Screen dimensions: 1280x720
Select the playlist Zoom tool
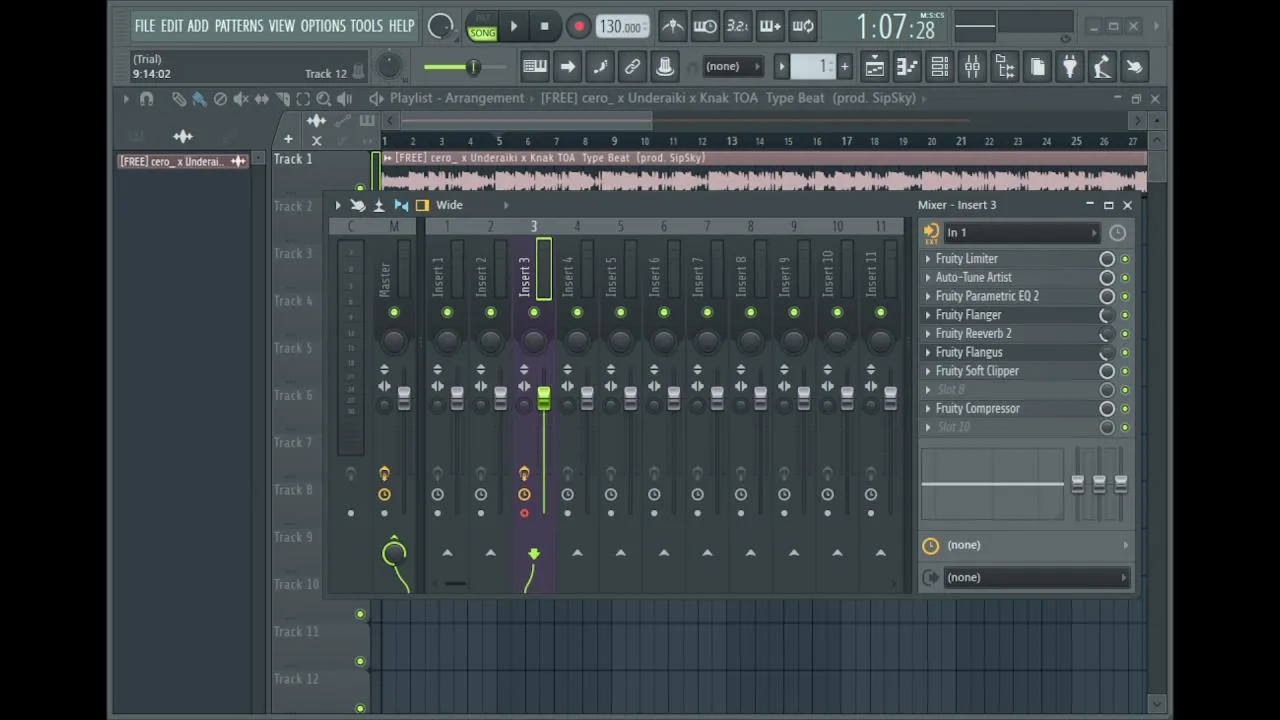pyautogui.click(x=324, y=99)
